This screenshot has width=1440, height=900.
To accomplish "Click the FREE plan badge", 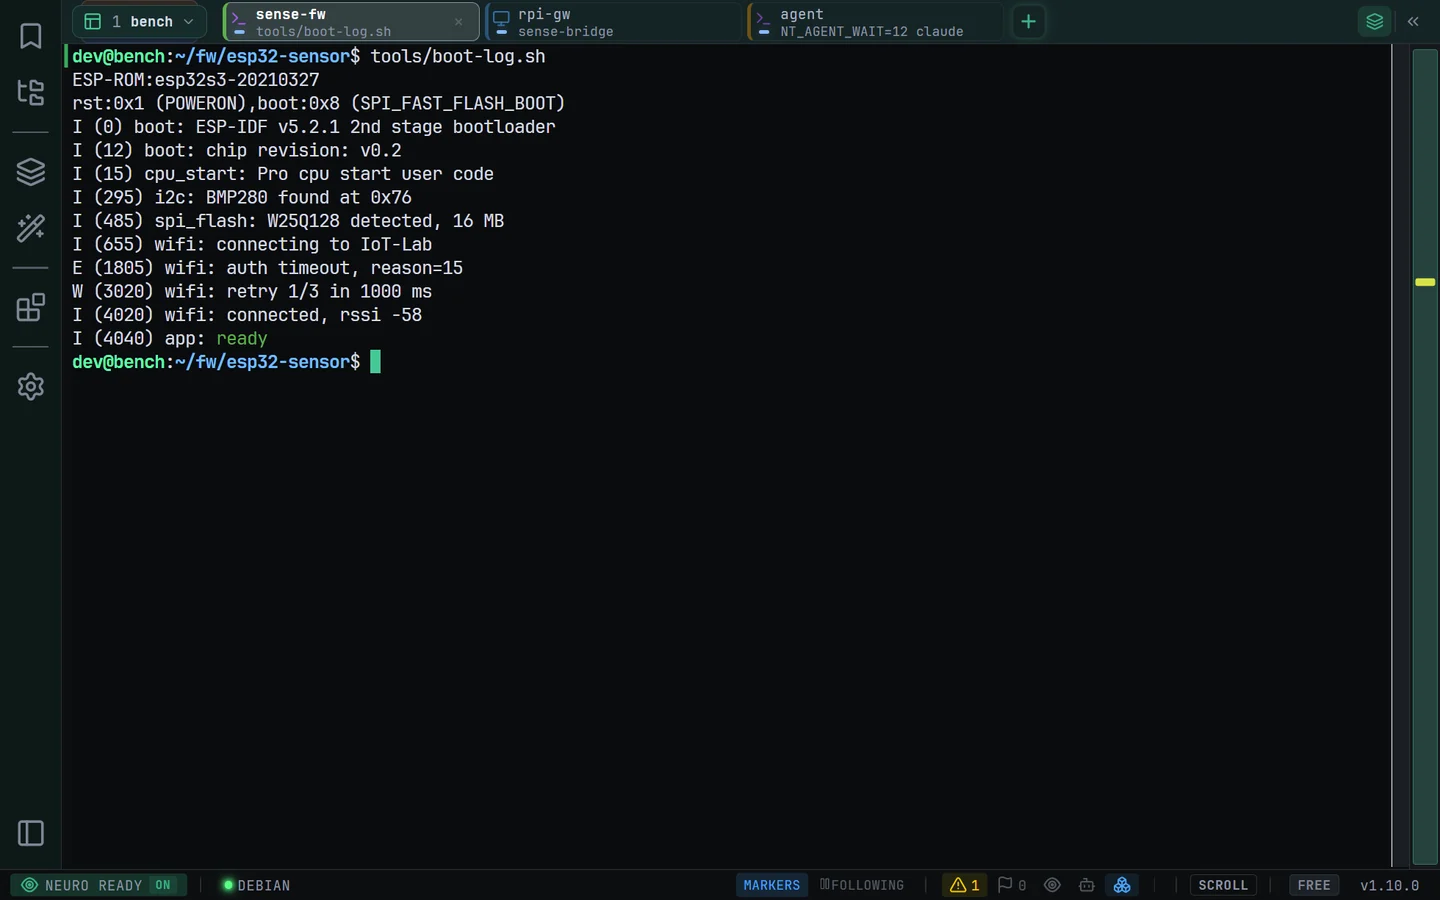I will [1314, 885].
